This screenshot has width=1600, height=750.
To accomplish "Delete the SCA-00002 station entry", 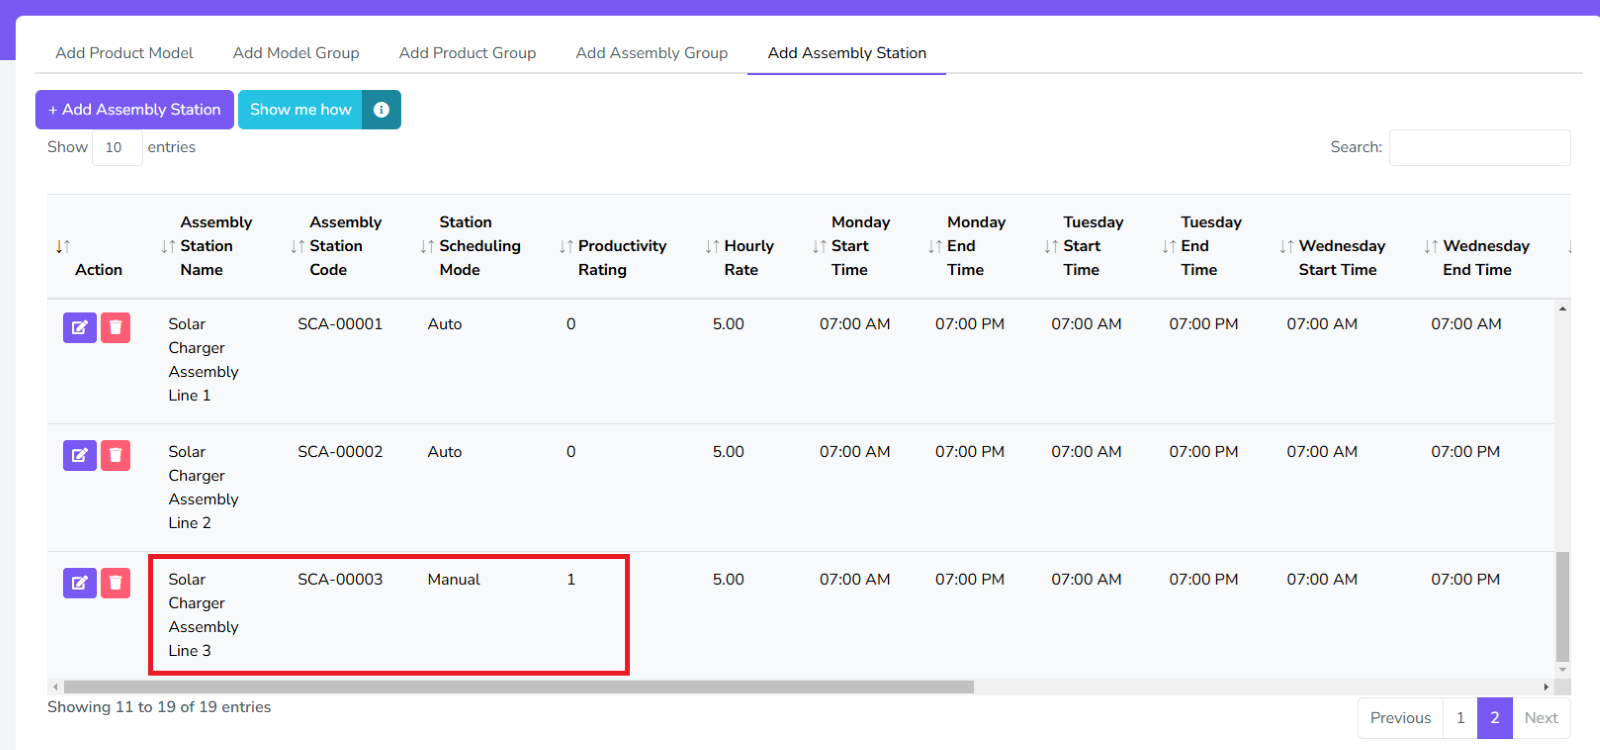I will click(x=116, y=456).
